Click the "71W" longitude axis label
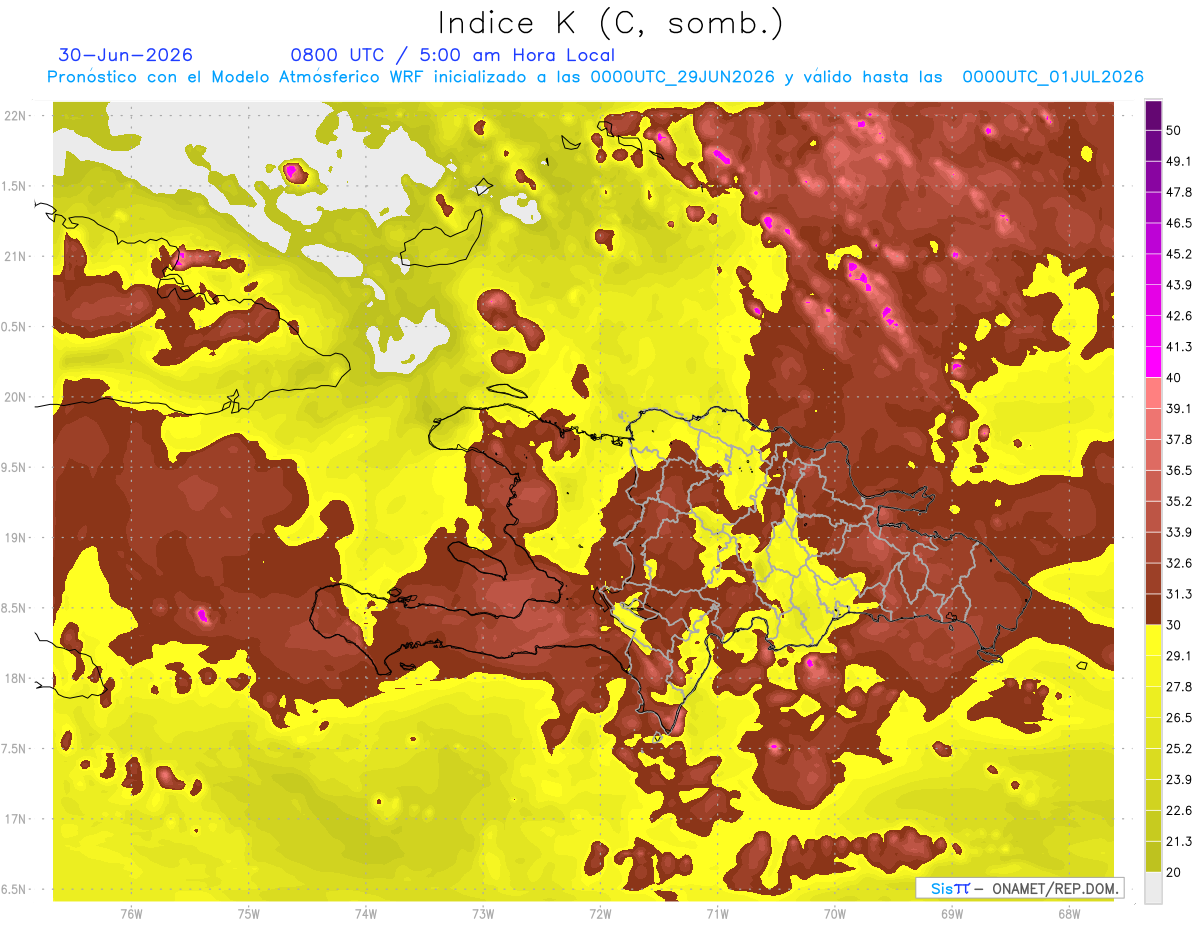Viewport: 1200px width, 927px height. (x=717, y=914)
